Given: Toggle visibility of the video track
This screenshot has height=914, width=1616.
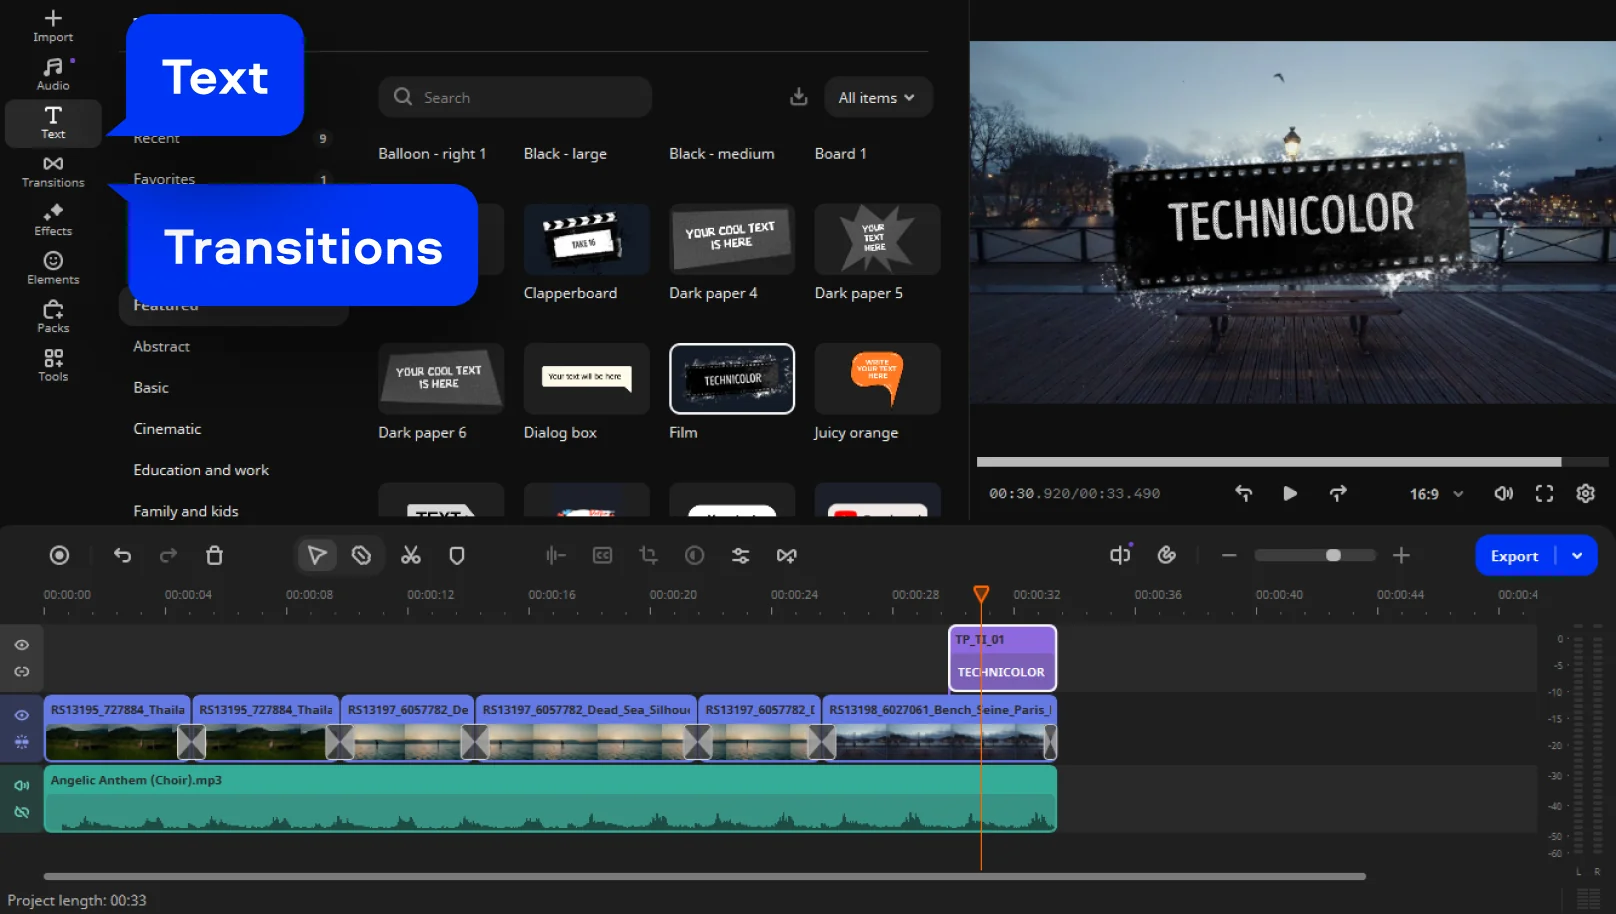Looking at the screenshot, I should point(22,715).
